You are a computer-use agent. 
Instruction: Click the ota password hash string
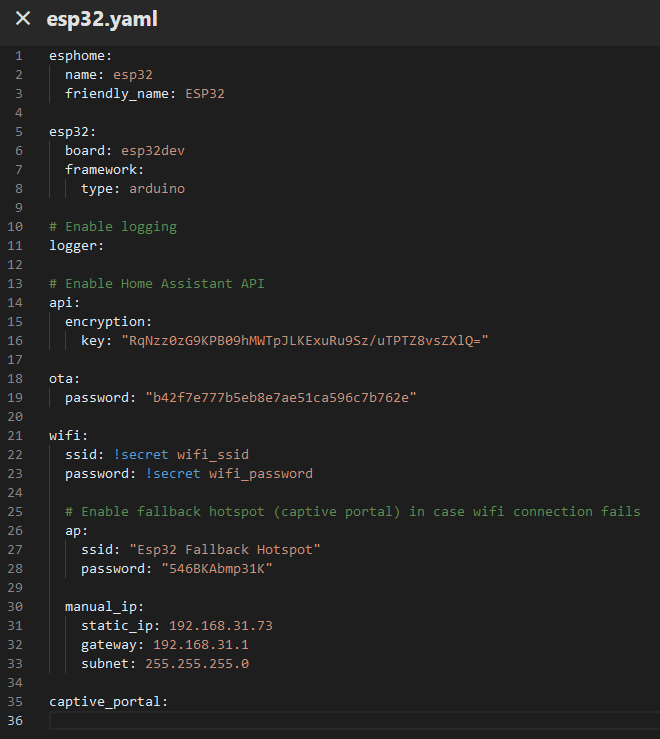[281, 398]
